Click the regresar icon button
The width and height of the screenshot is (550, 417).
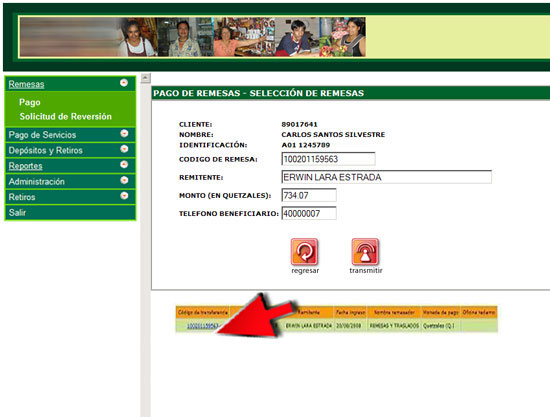(x=304, y=251)
